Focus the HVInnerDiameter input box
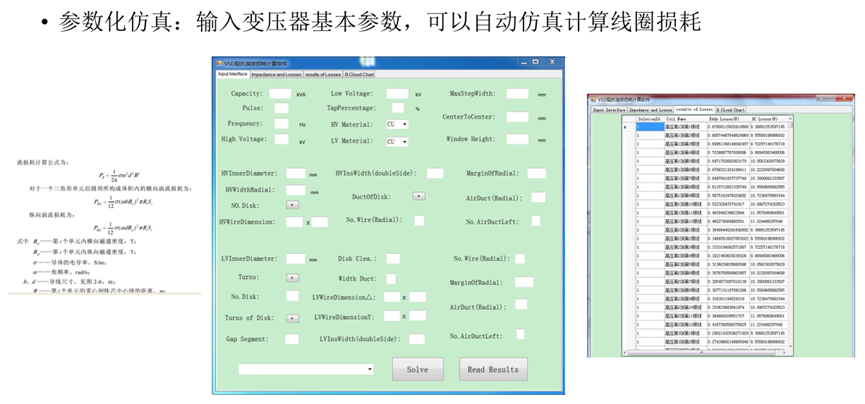This screenshot has width=865, height=404. (296, 174)
